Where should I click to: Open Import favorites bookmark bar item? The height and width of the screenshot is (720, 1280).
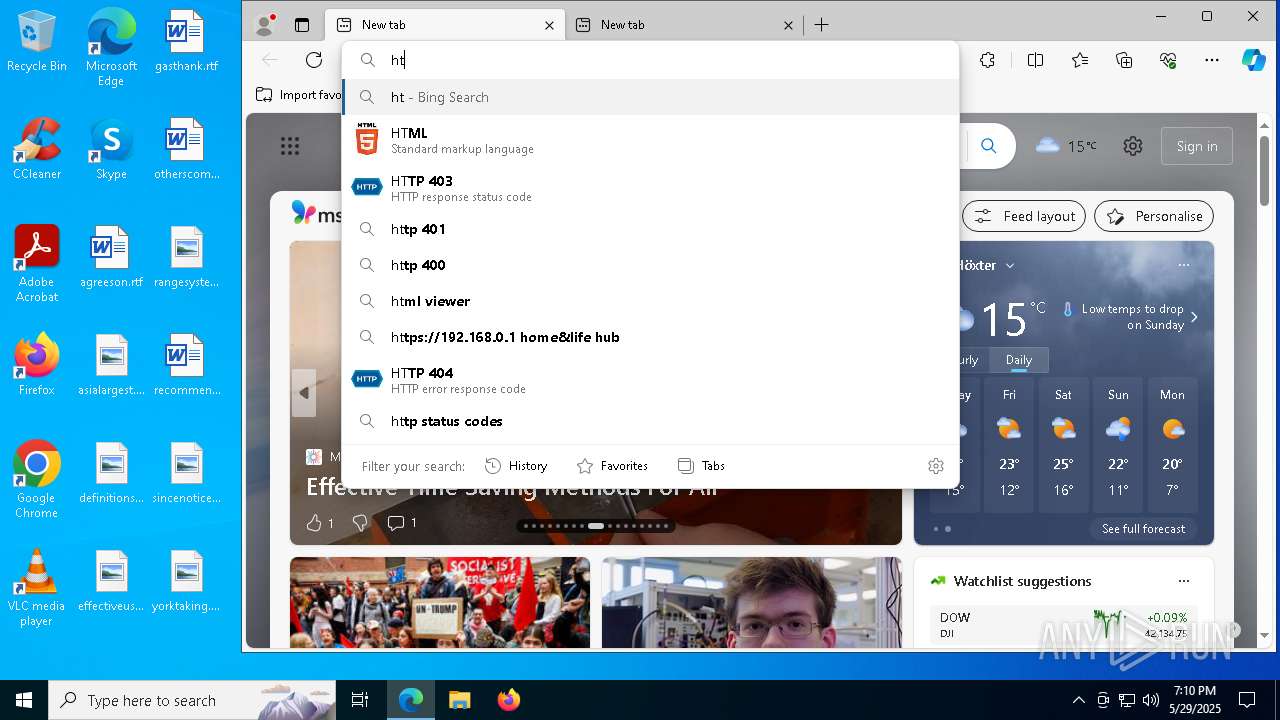(298, 95)
